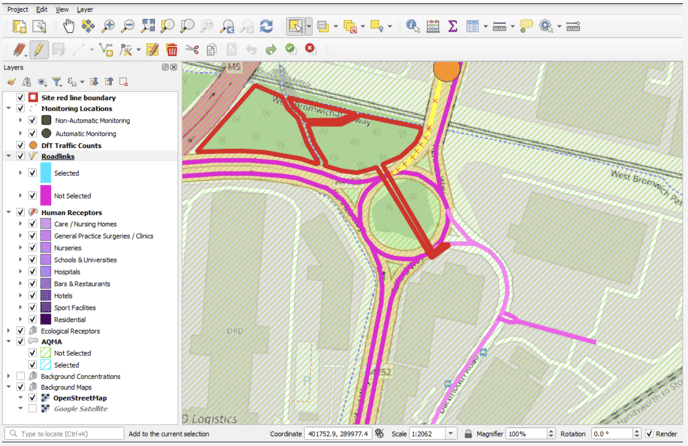This screenshot has width=688, height=446.
Task: Collapse the Human Receptors group
Action: click(x=8, y=212)
